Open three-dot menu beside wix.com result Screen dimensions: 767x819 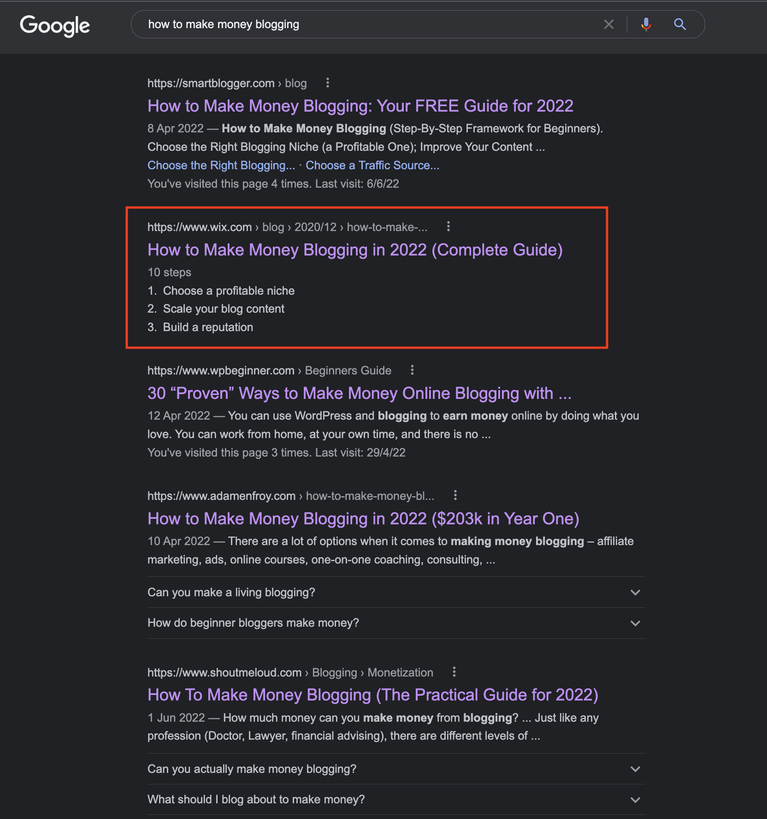pos(448,226)
